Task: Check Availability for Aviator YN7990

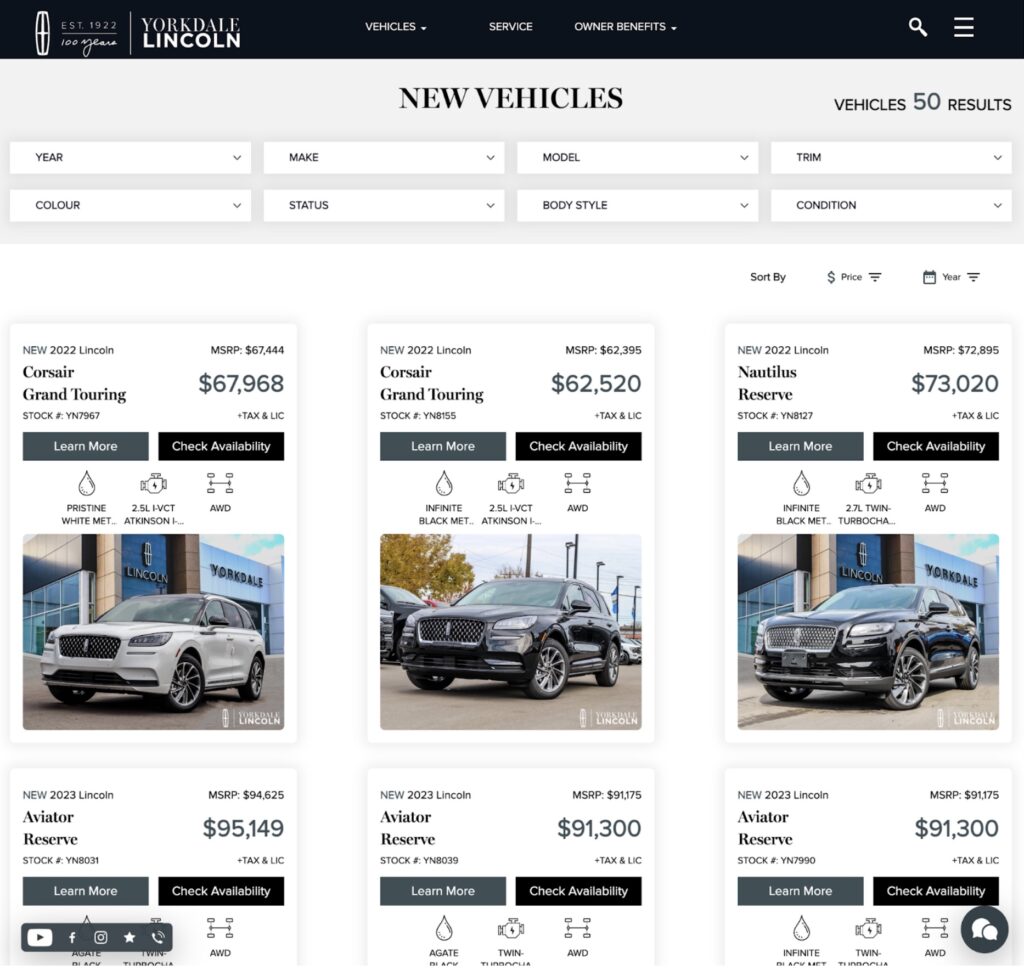Action: [935, 891]
